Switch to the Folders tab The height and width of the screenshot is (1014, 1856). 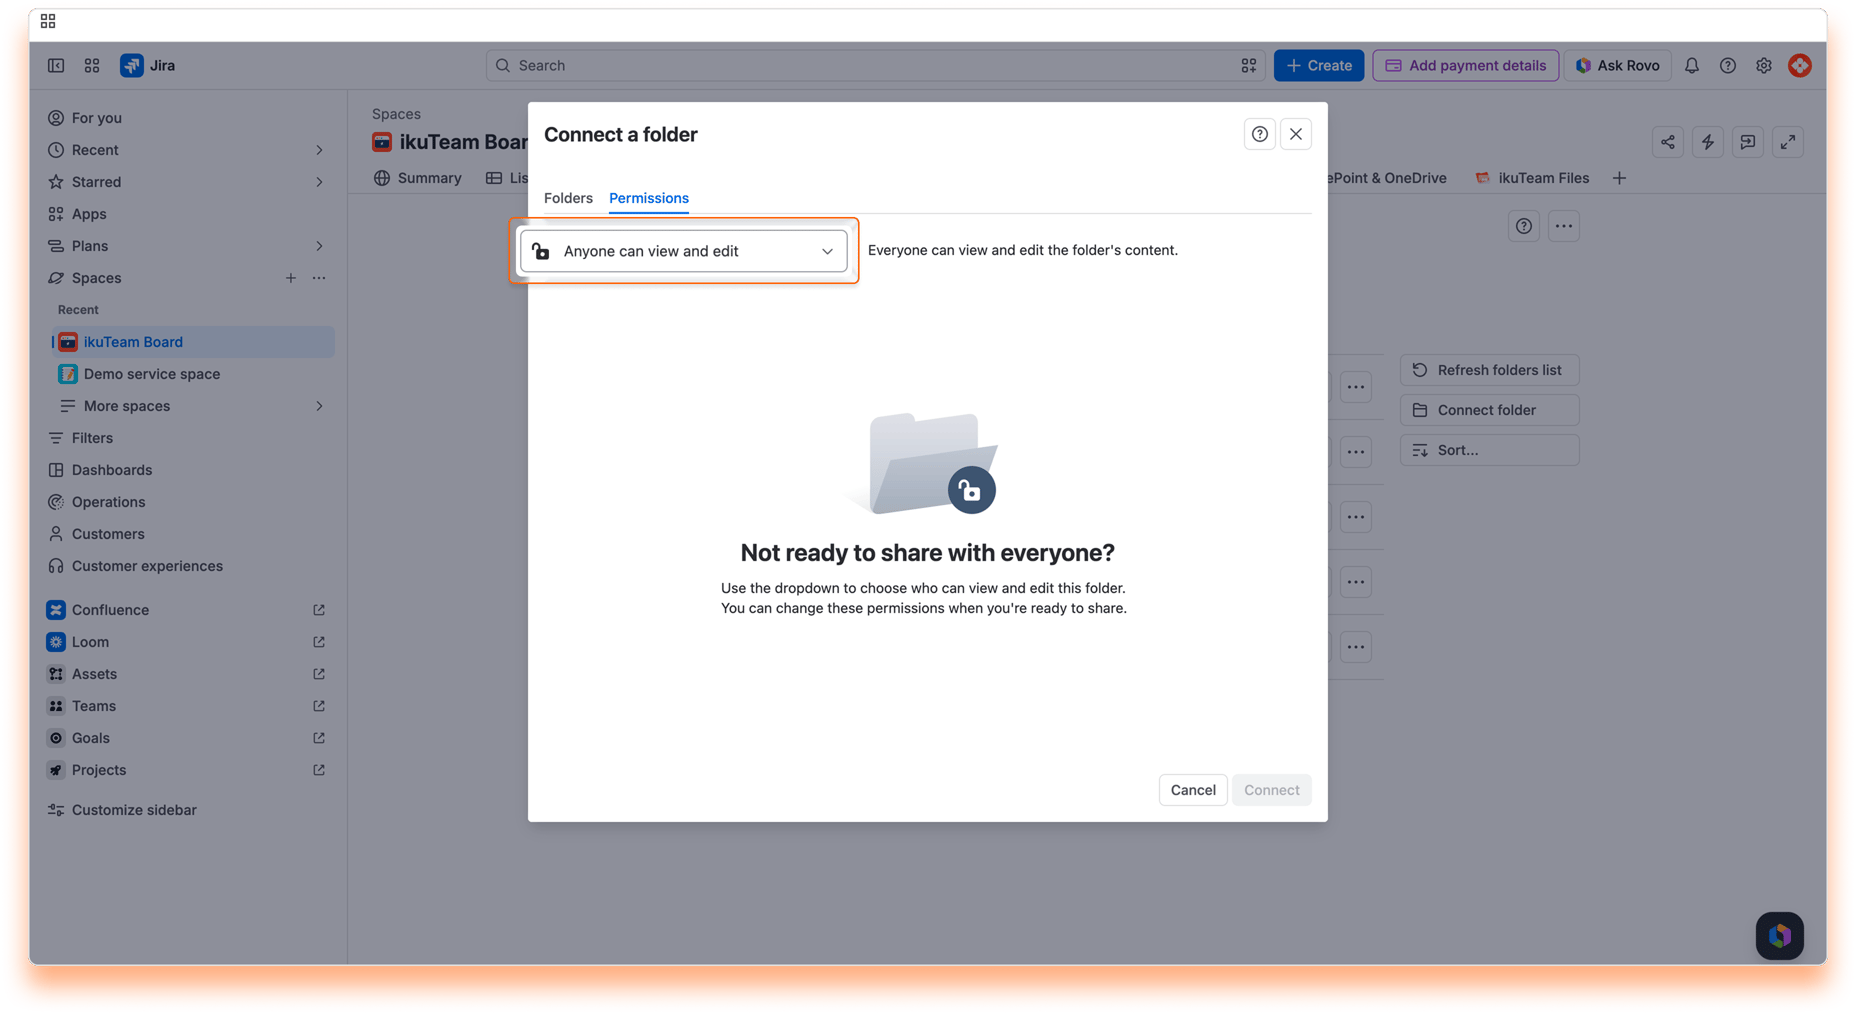tap(568, 198)
